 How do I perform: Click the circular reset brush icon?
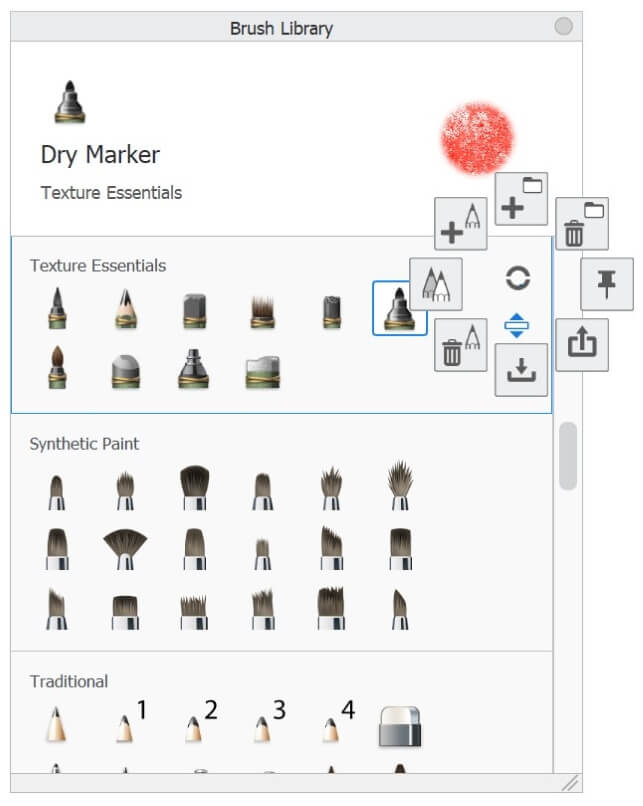[518, 278]
